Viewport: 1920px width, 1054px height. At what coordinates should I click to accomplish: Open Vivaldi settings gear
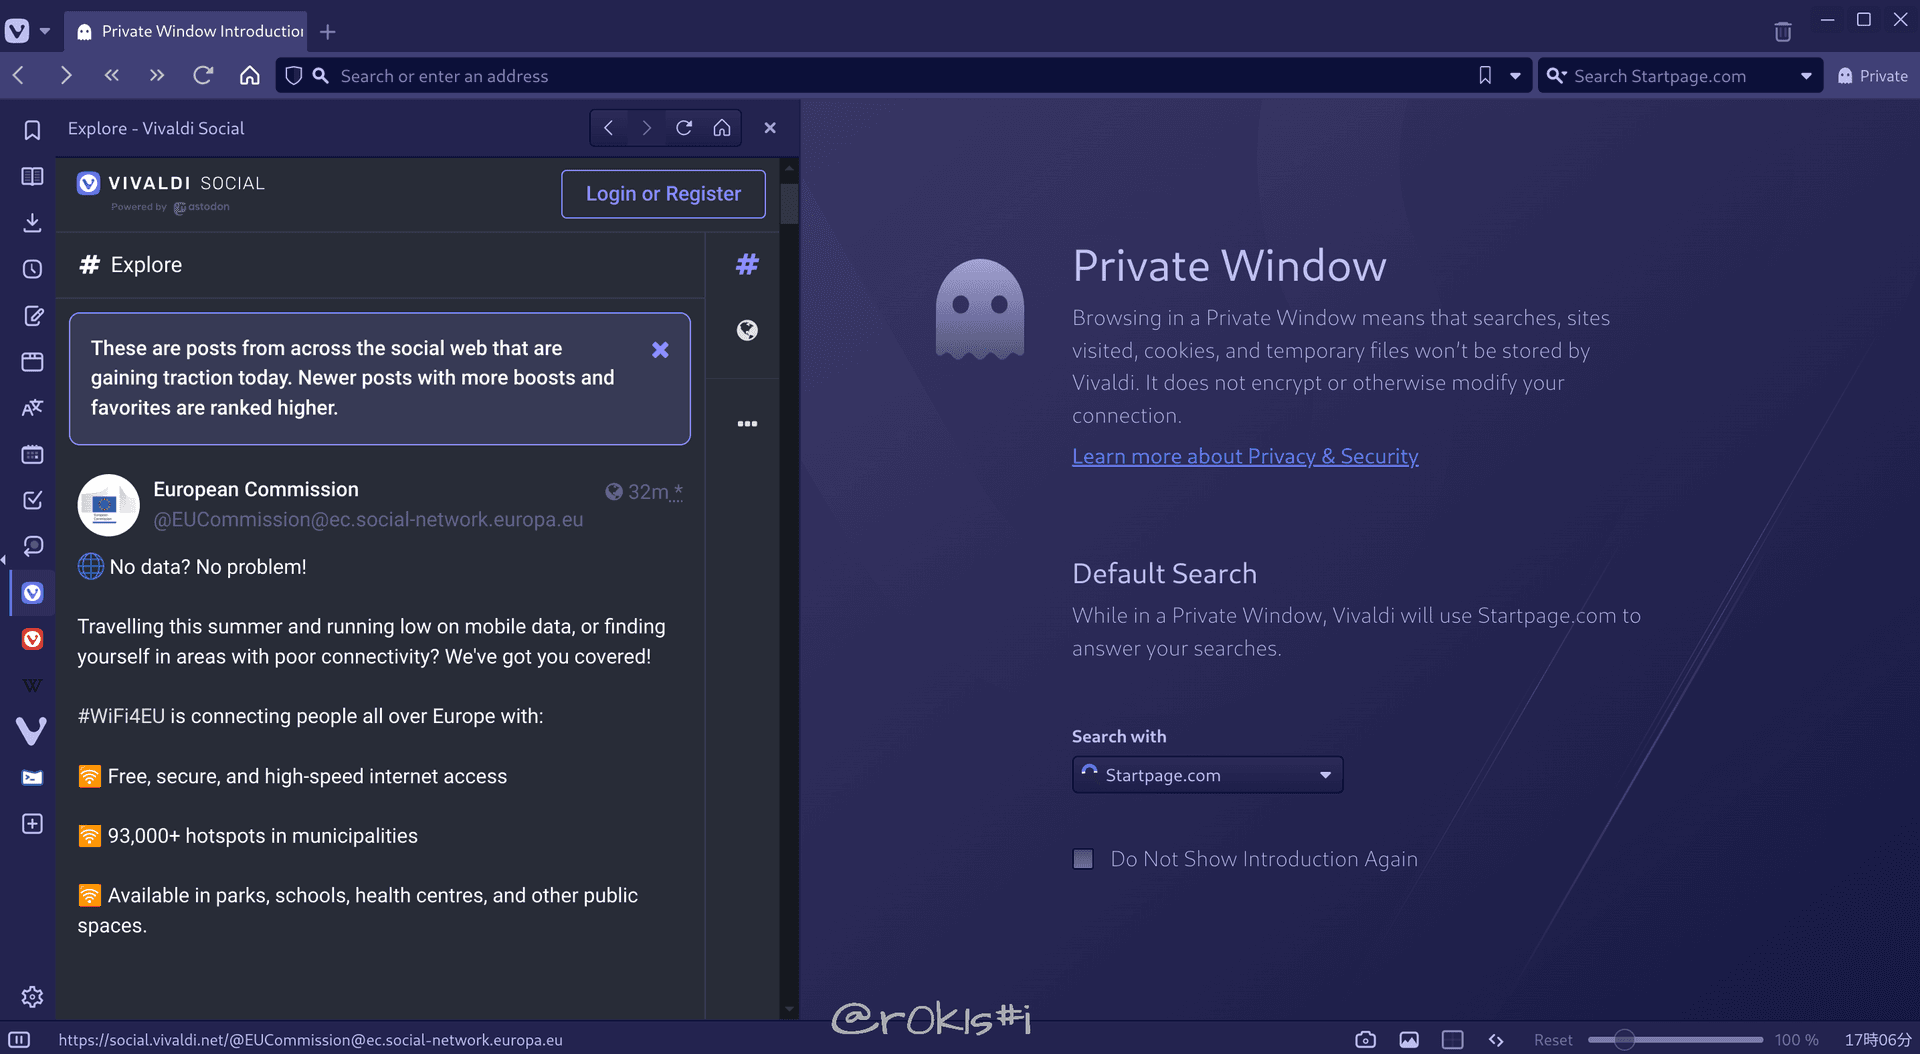[x=32, y=997]
